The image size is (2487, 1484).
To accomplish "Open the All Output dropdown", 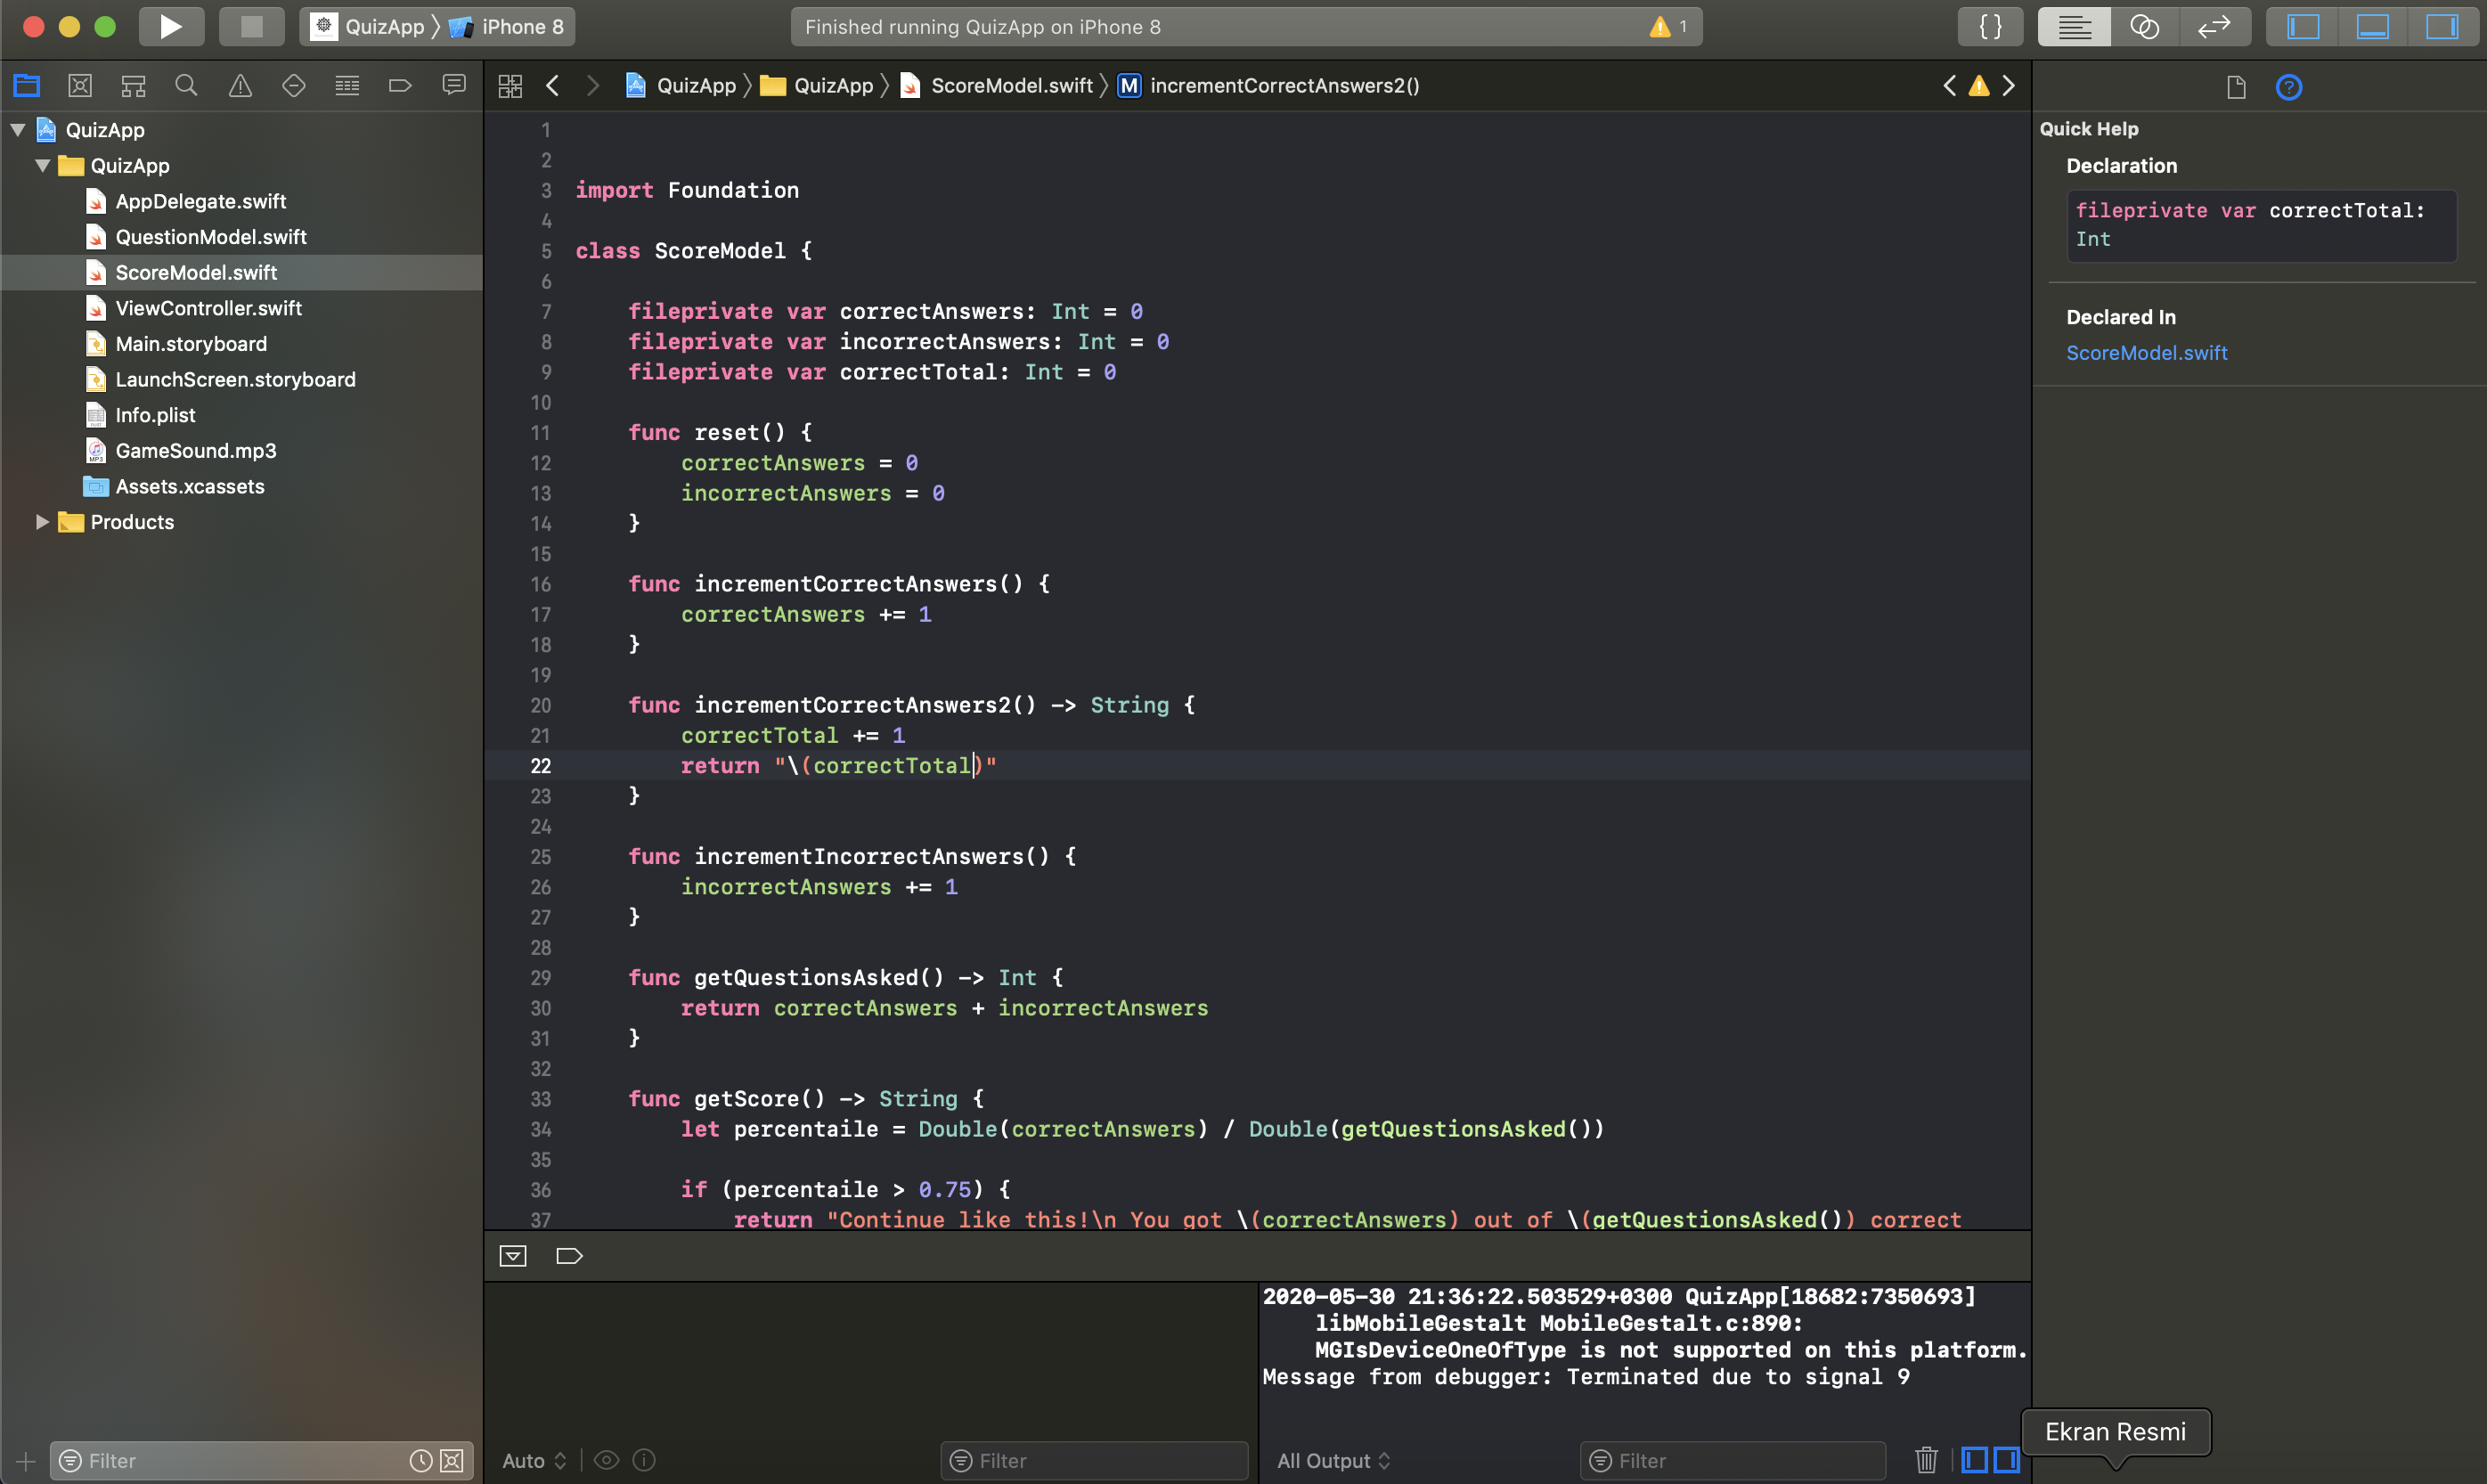I will click(x=1333, y=1460).
